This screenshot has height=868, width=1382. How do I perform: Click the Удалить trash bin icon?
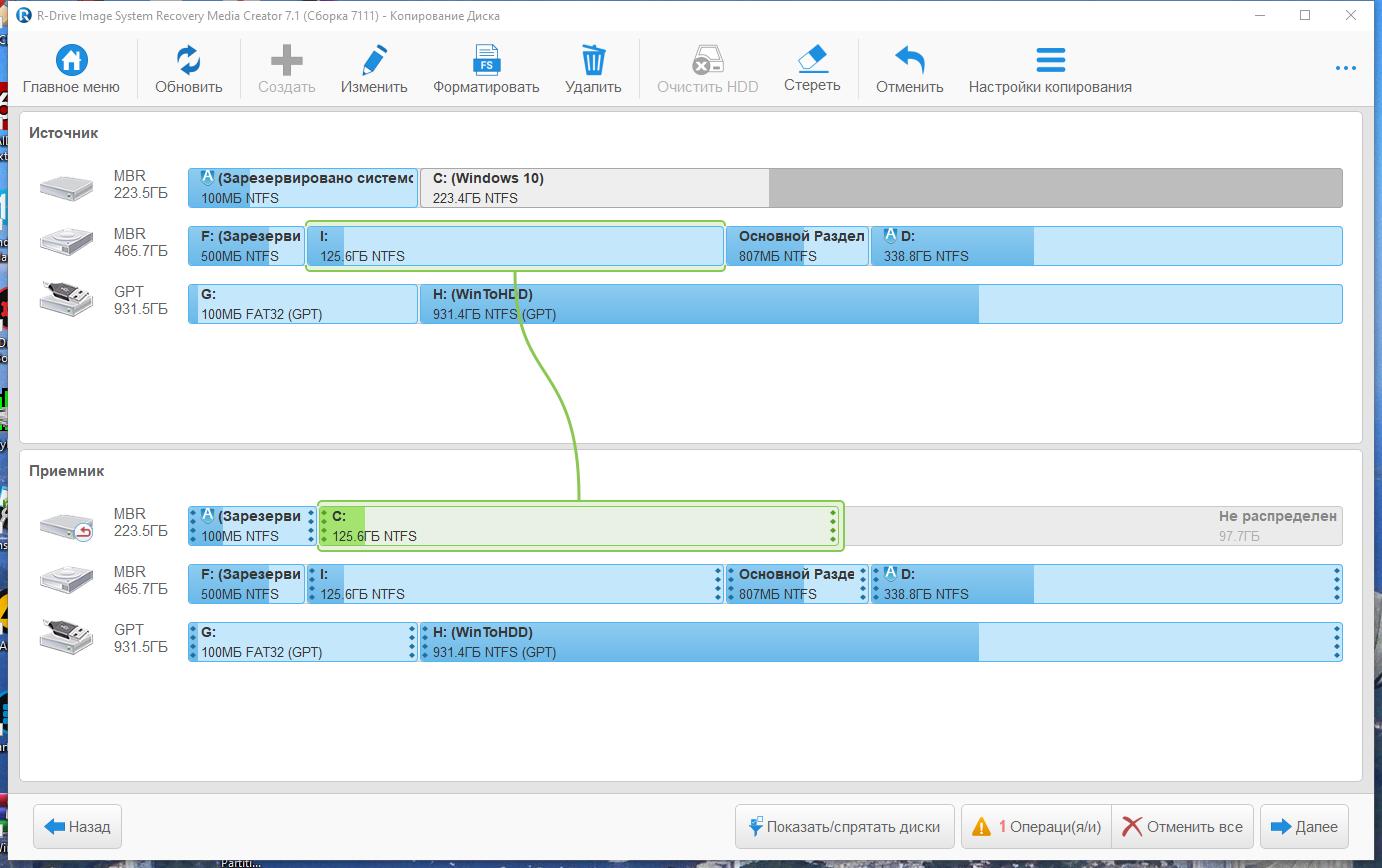[593, 61]
